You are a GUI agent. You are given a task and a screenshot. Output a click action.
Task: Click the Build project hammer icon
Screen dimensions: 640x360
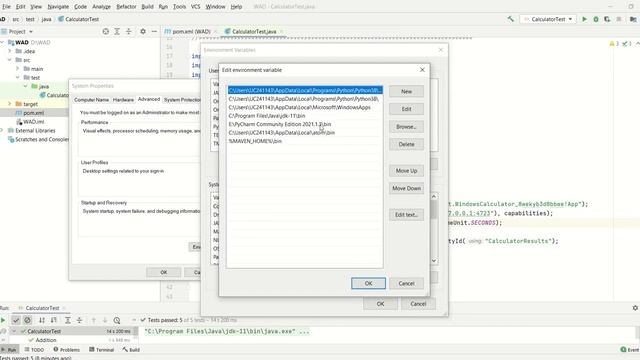coord(510,19)
